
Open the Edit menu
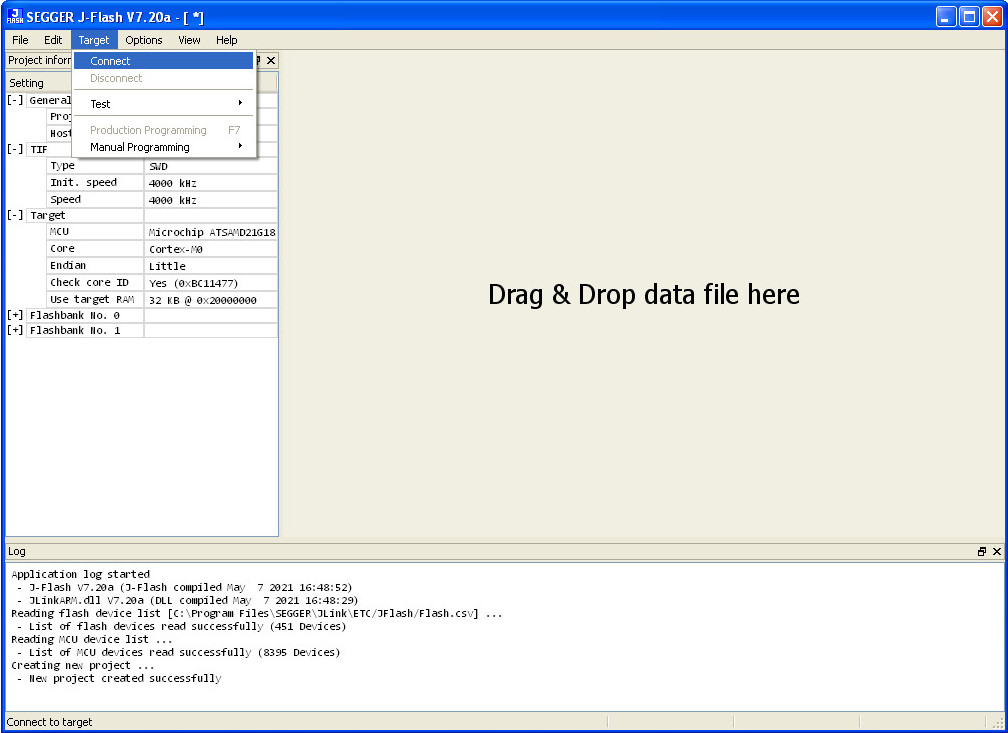53,40
